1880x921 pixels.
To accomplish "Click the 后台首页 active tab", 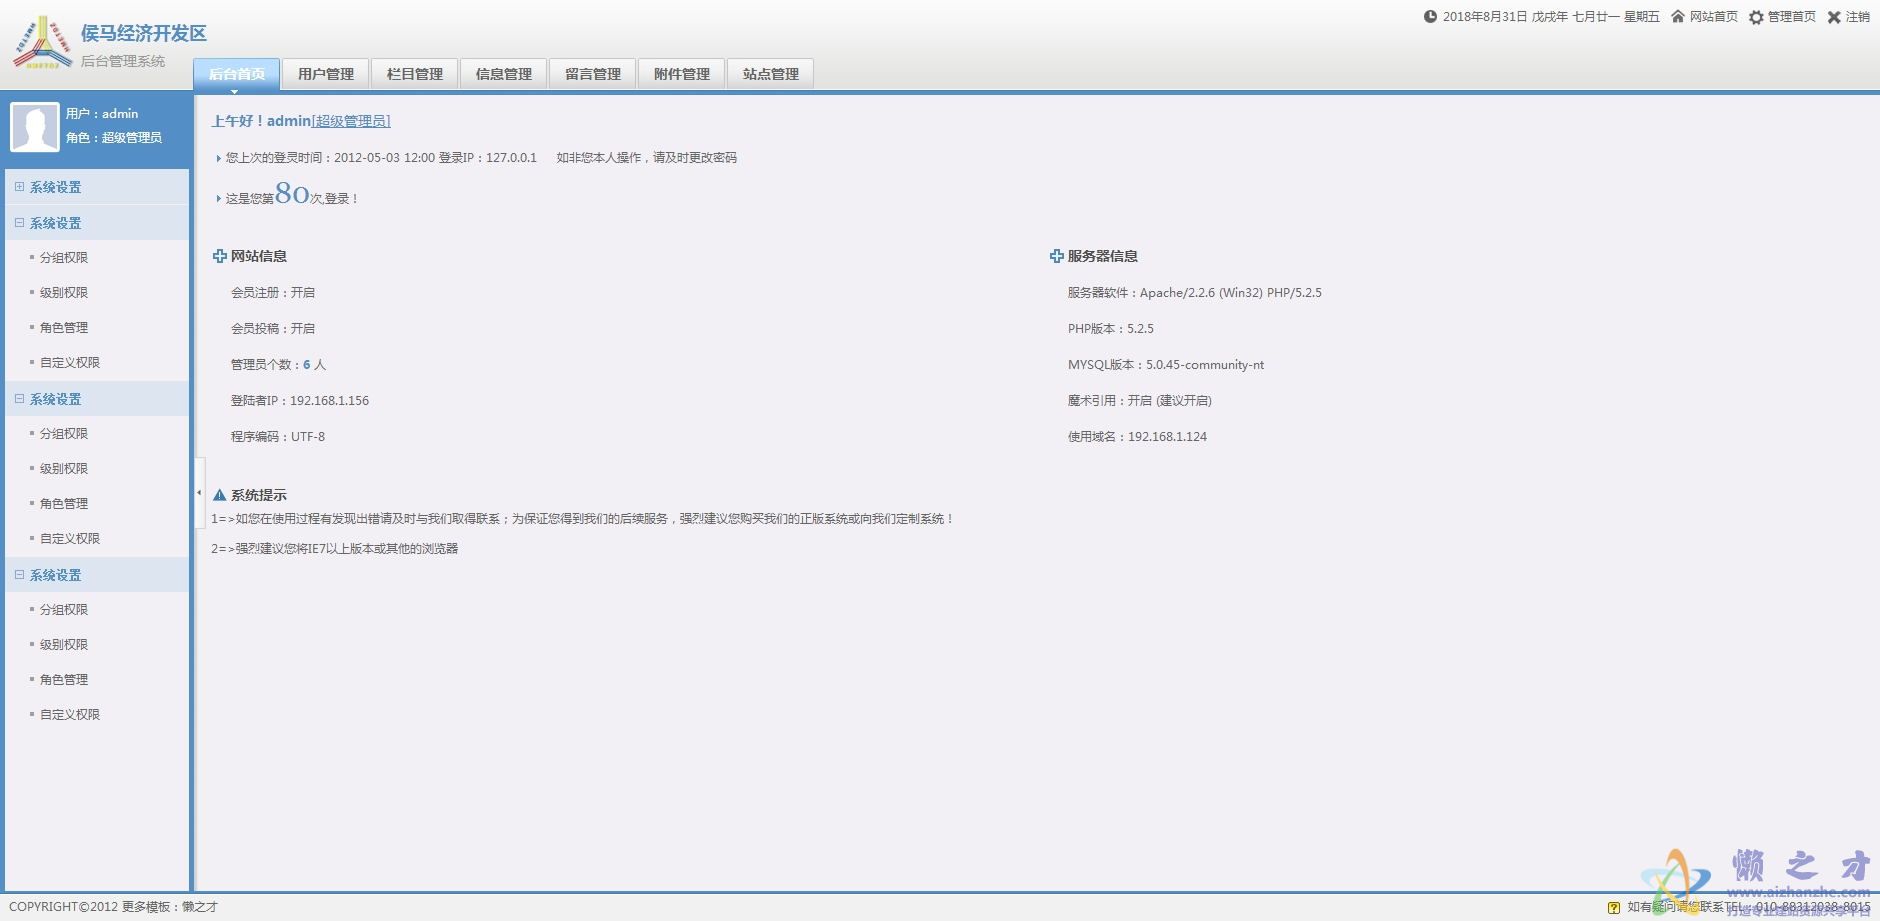I will point(237,74).
